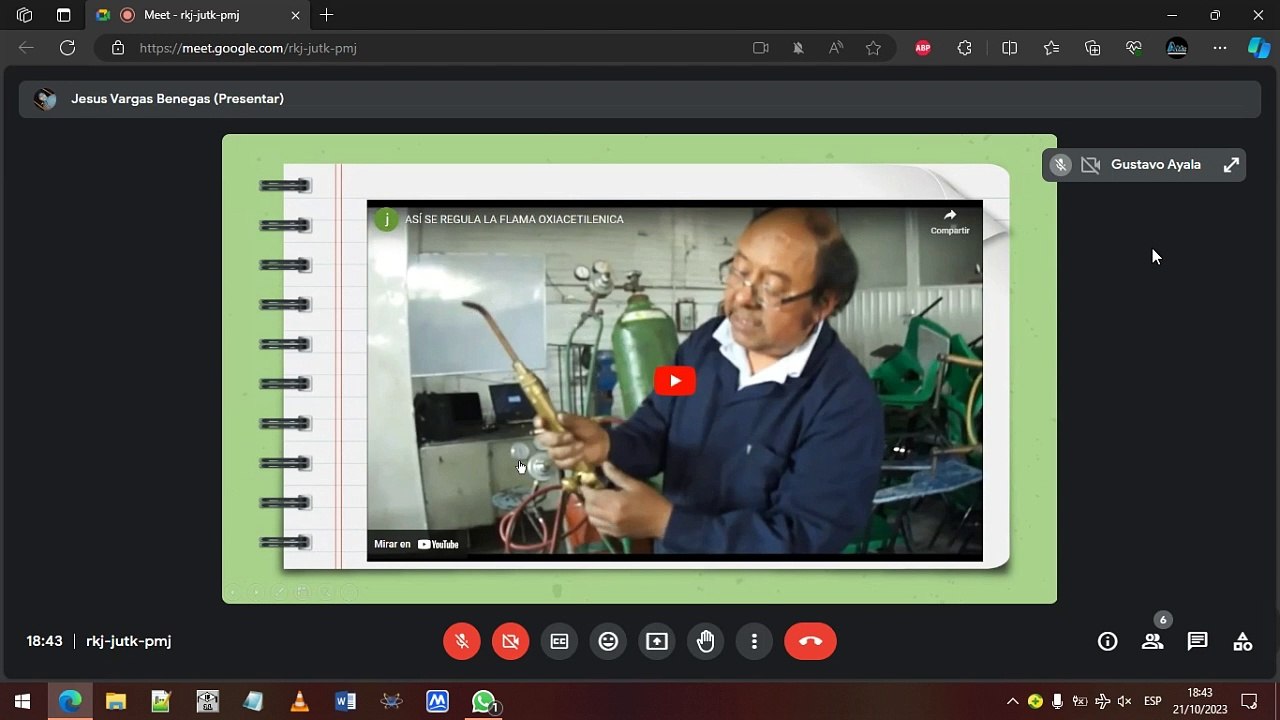
Task: Open the ABP Adblock Plus extension
Action: coord(923,48)
